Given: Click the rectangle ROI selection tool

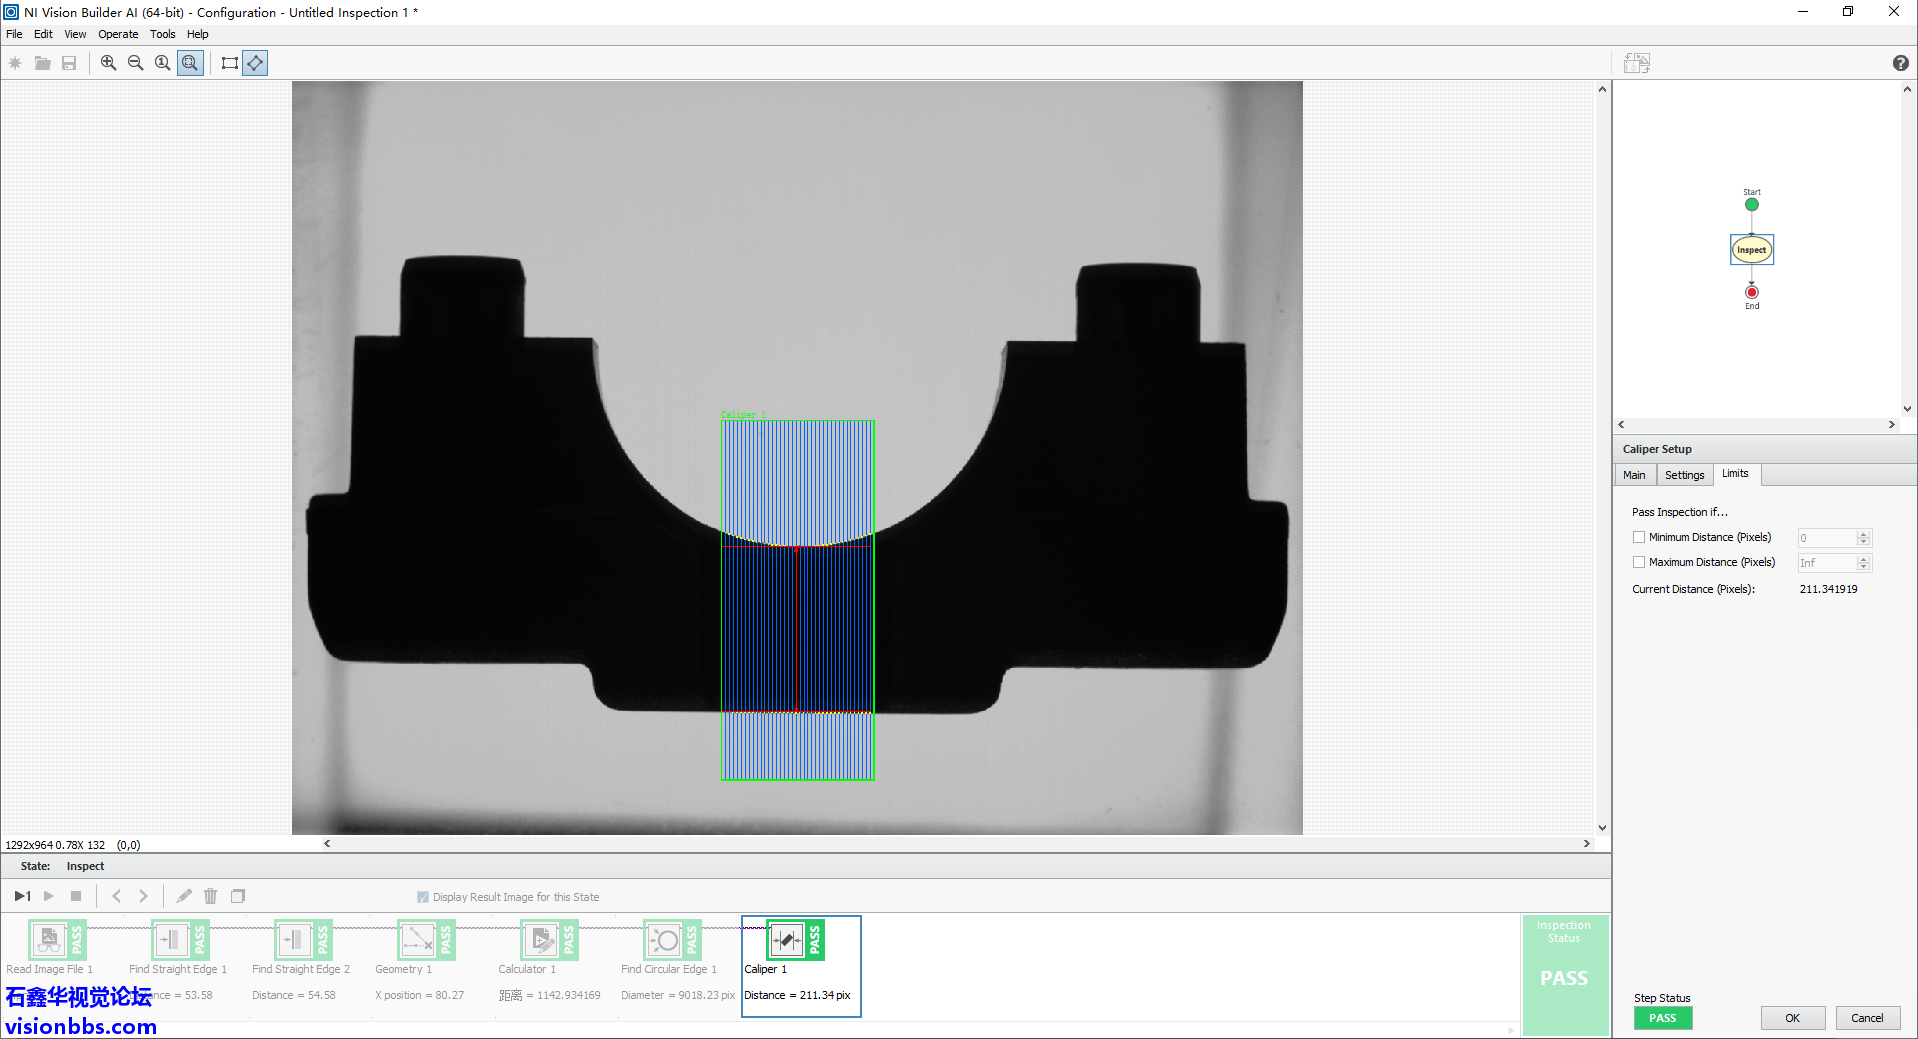Looking at the screenshot, I should point(229,62).
